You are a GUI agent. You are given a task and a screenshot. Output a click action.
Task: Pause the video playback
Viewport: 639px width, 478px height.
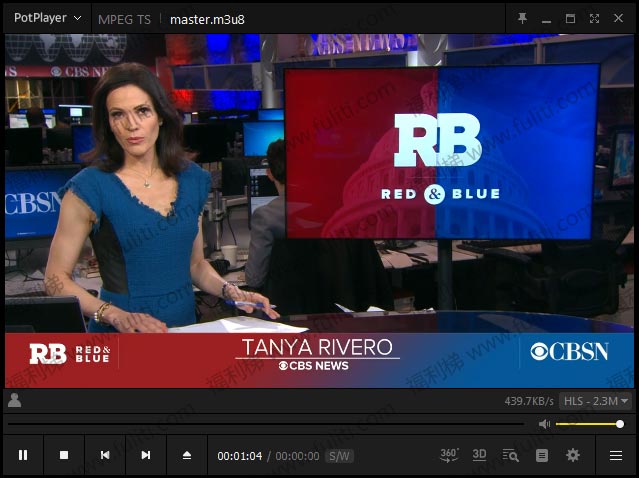point(23,455)
